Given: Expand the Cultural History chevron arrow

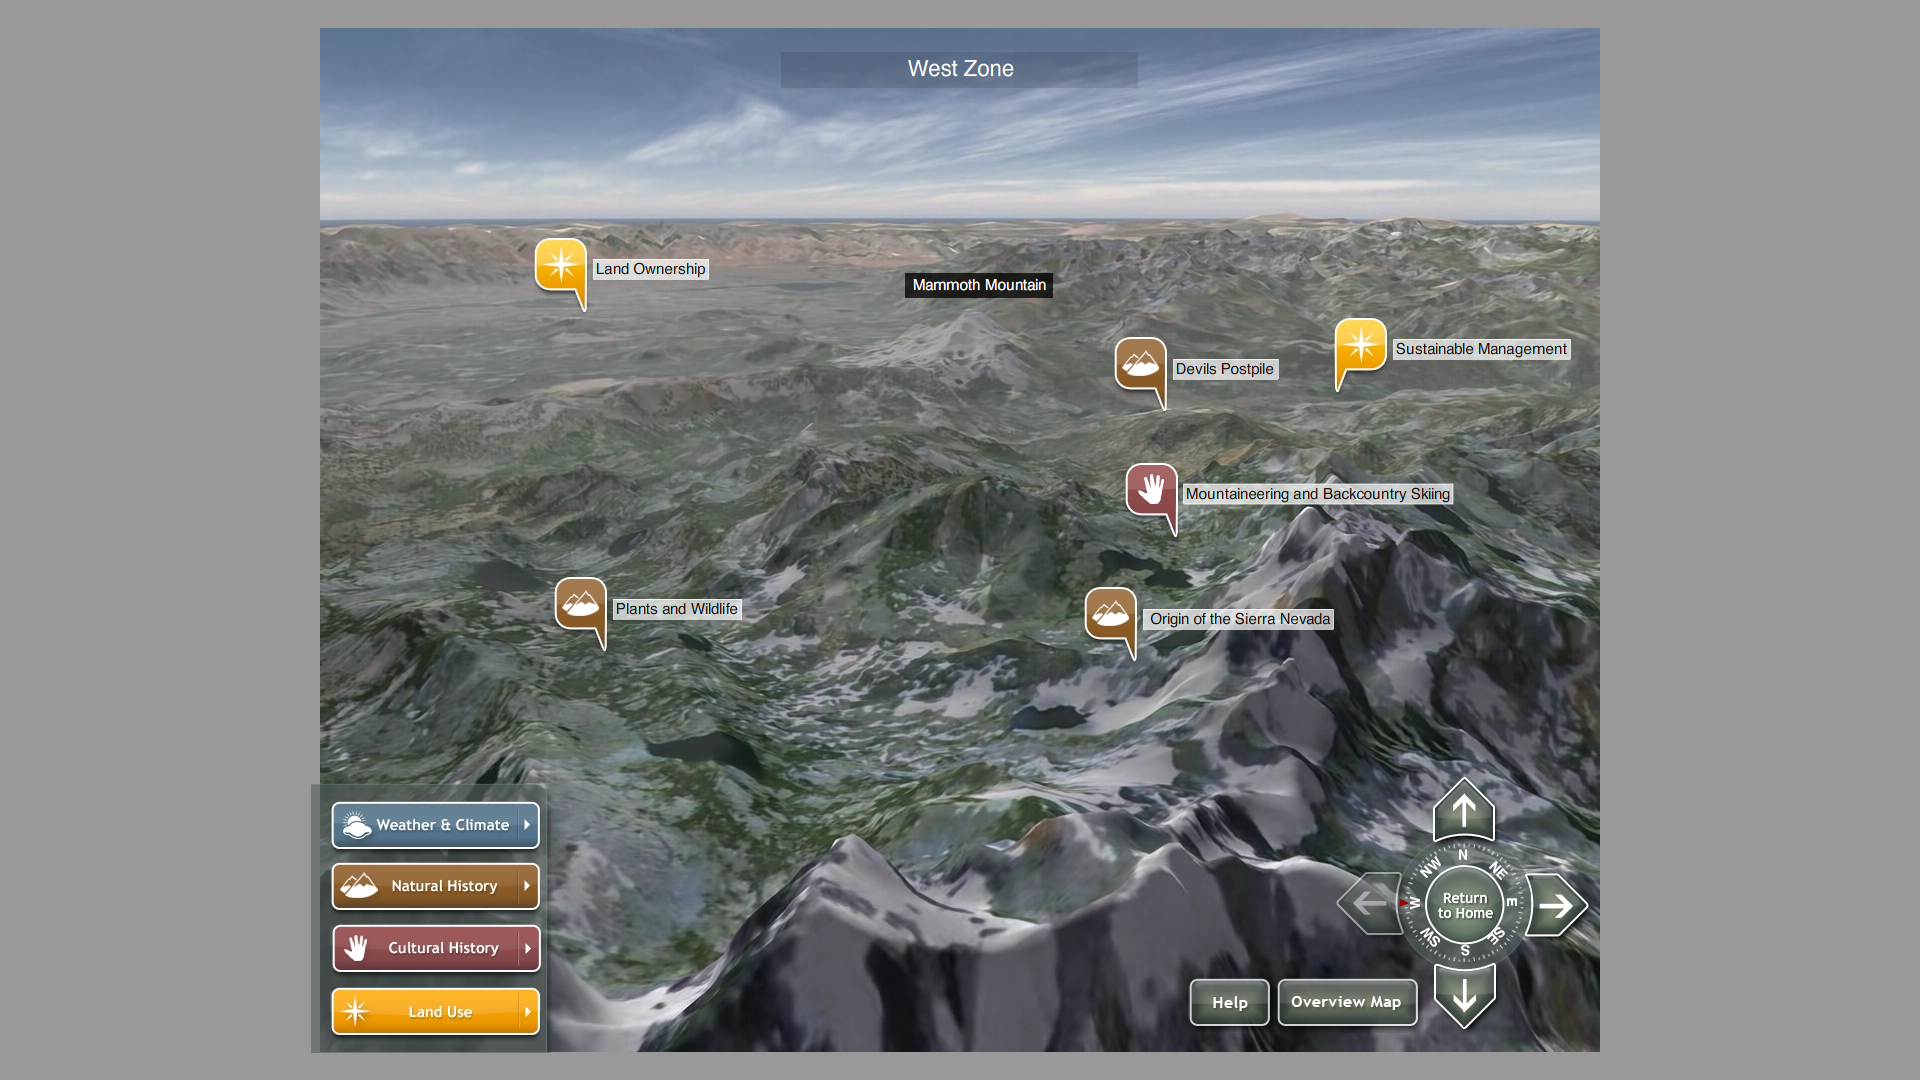Looking at the screenshot, I should pos(527,948).
